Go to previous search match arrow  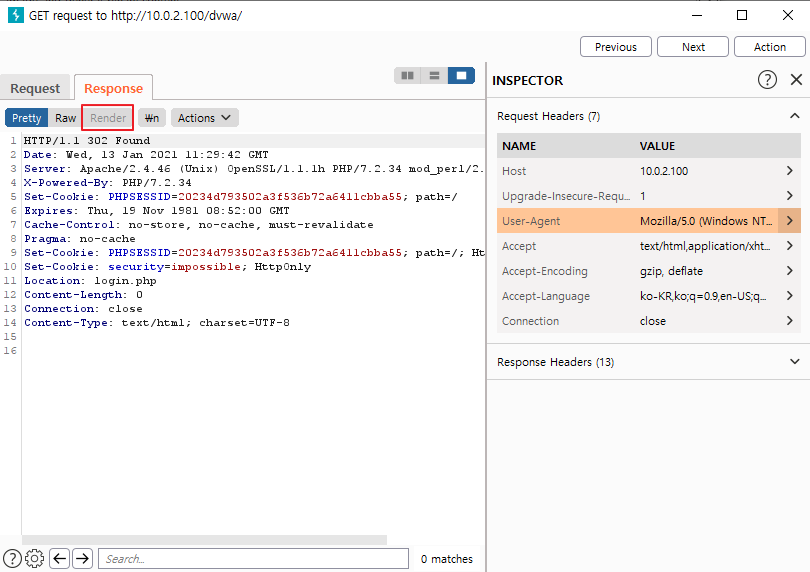pos(60,559)
